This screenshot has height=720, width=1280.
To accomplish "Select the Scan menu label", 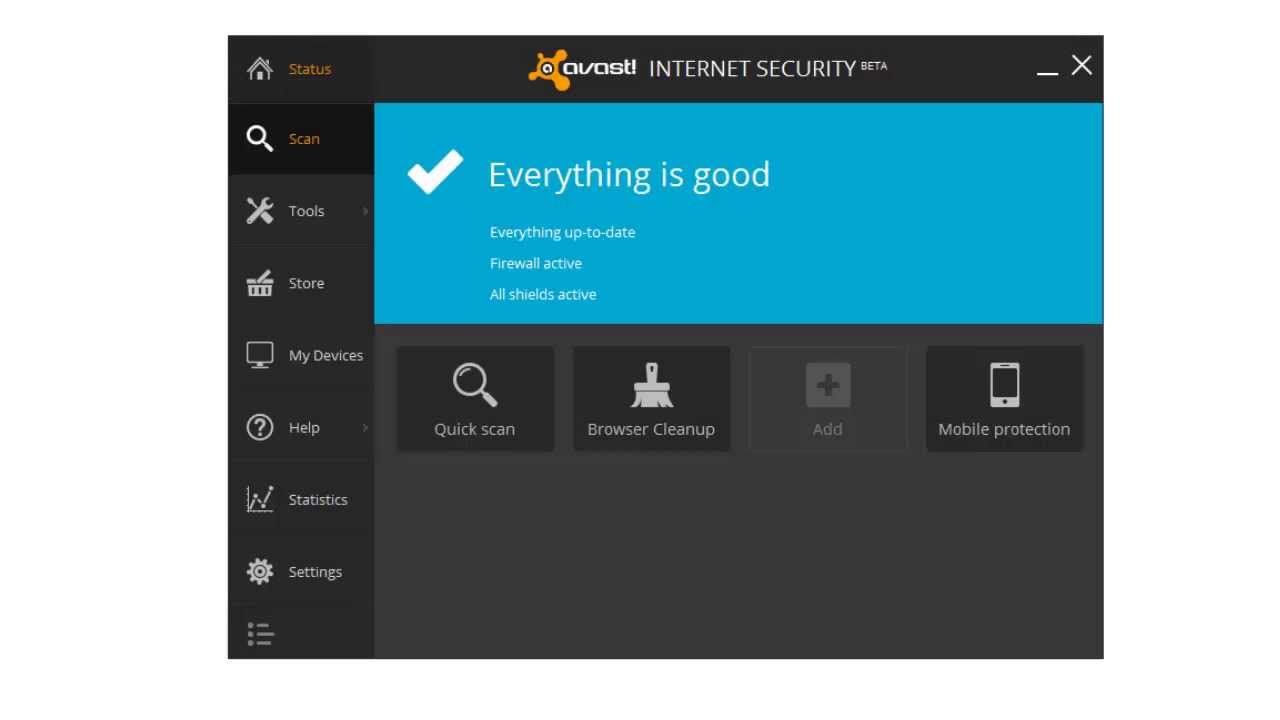I will tap(304, 139).
